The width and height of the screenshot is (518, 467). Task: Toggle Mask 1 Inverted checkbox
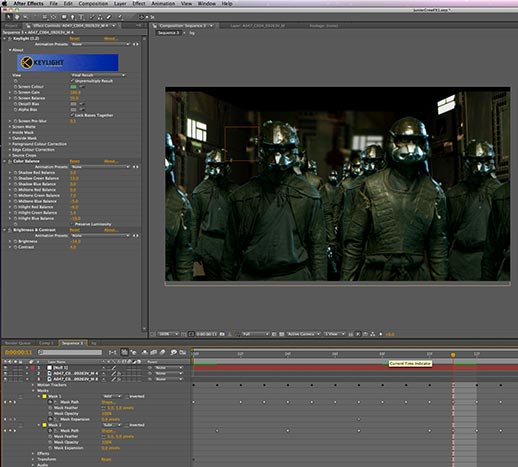[x=127, y=397]
